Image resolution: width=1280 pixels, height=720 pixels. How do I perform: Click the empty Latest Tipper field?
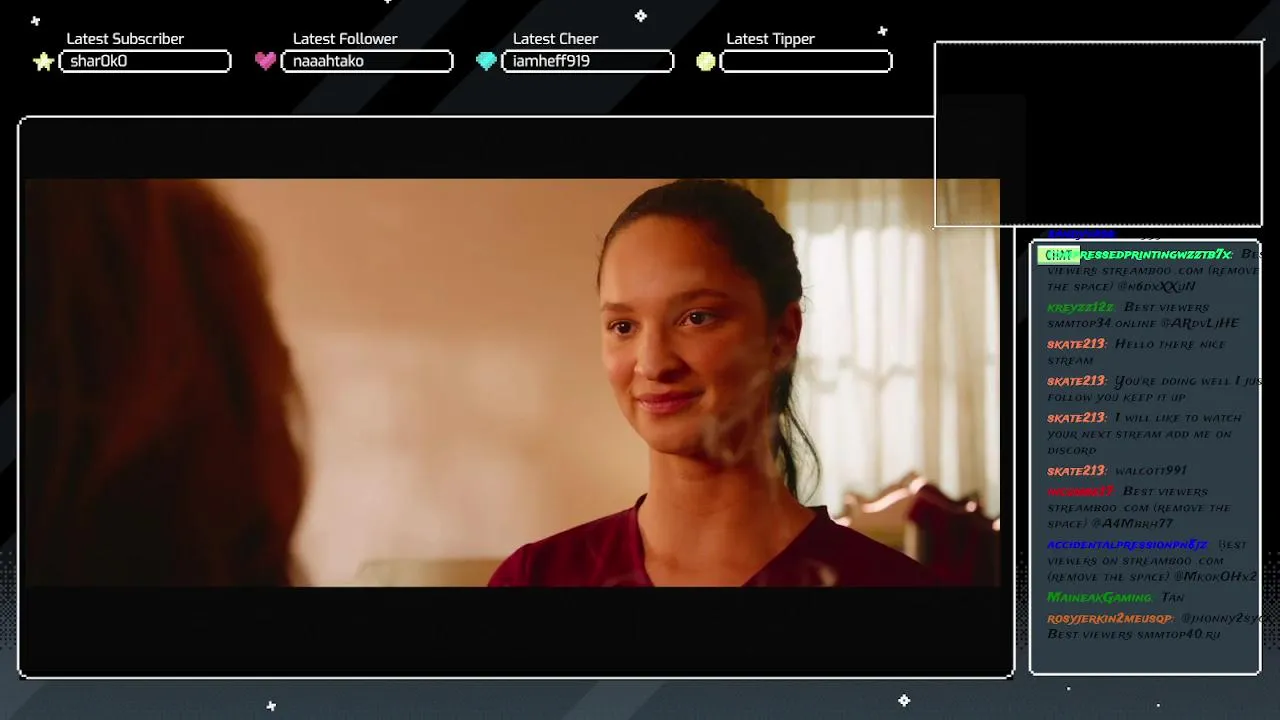pyautogui.click(x=806, y=61)
